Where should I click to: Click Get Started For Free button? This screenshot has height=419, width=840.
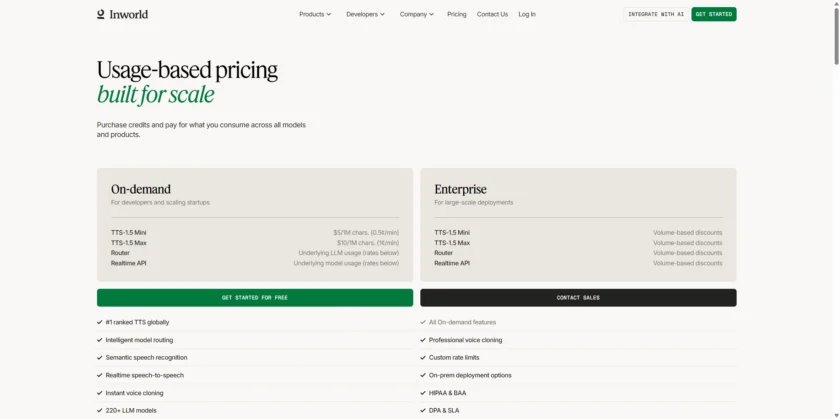pos(255,298)
